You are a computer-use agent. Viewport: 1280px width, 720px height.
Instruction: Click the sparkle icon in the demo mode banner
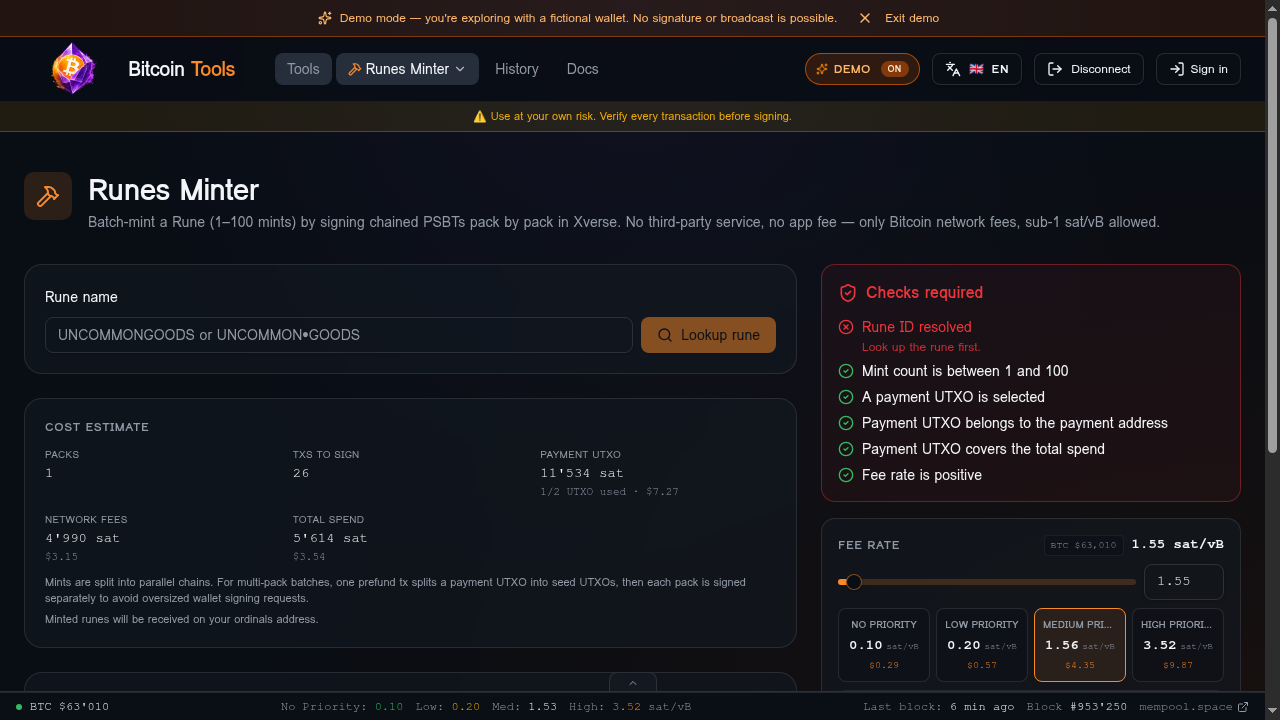[325, 18]
